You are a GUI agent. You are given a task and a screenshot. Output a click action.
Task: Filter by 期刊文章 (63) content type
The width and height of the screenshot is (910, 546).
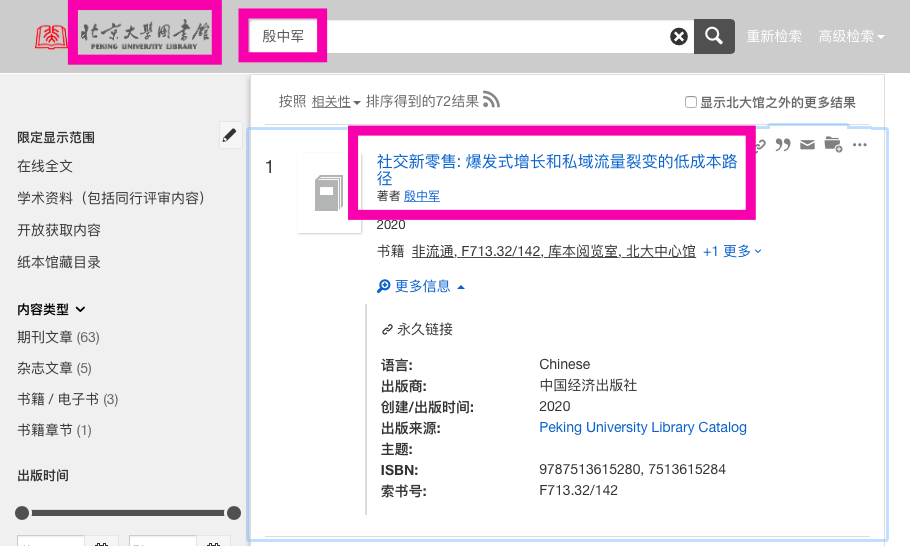point(58,338)
